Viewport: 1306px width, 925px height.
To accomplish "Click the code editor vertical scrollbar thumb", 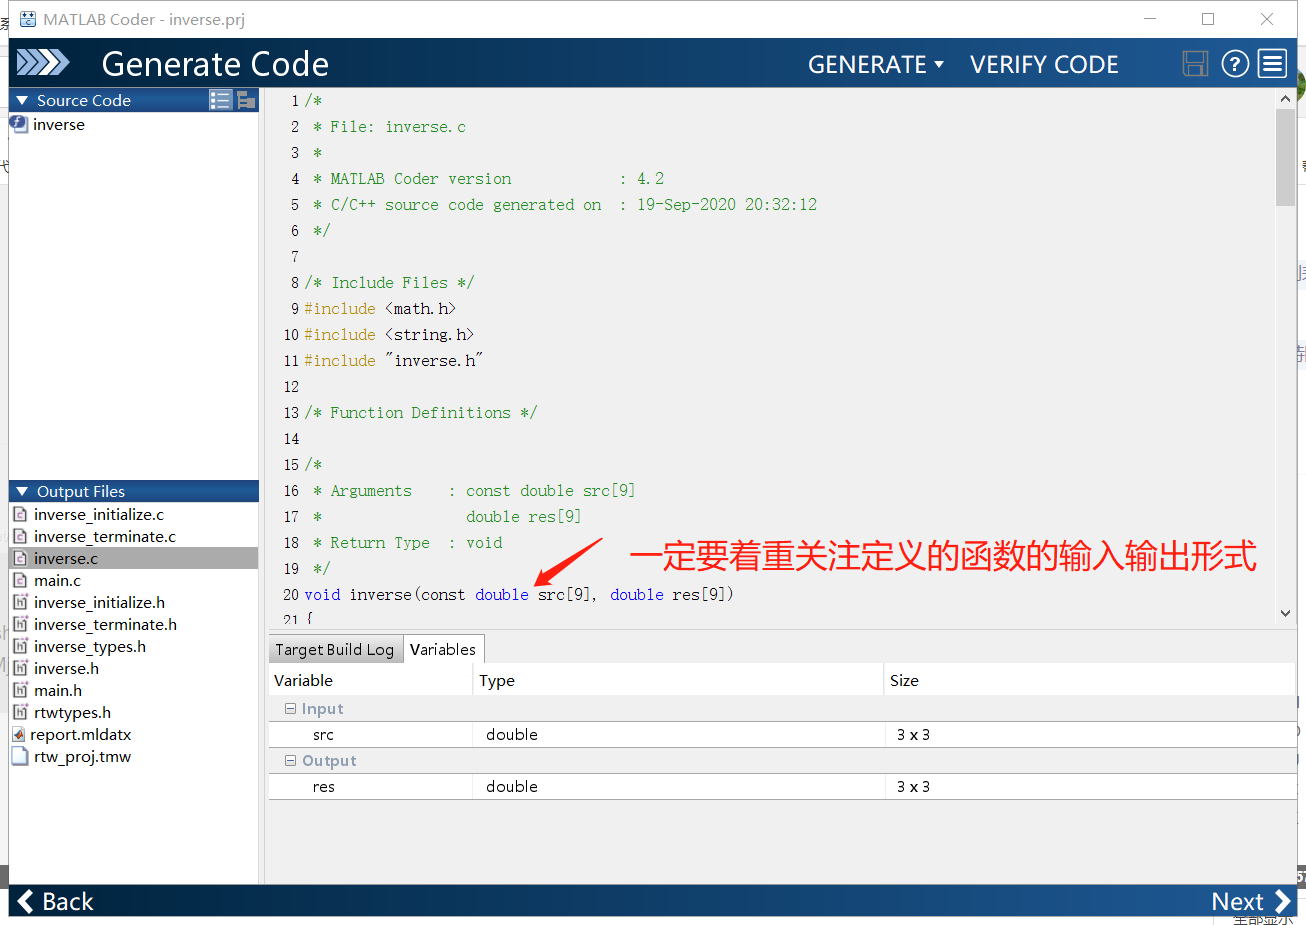I will pyautogui.click(x=1285, y=157).
